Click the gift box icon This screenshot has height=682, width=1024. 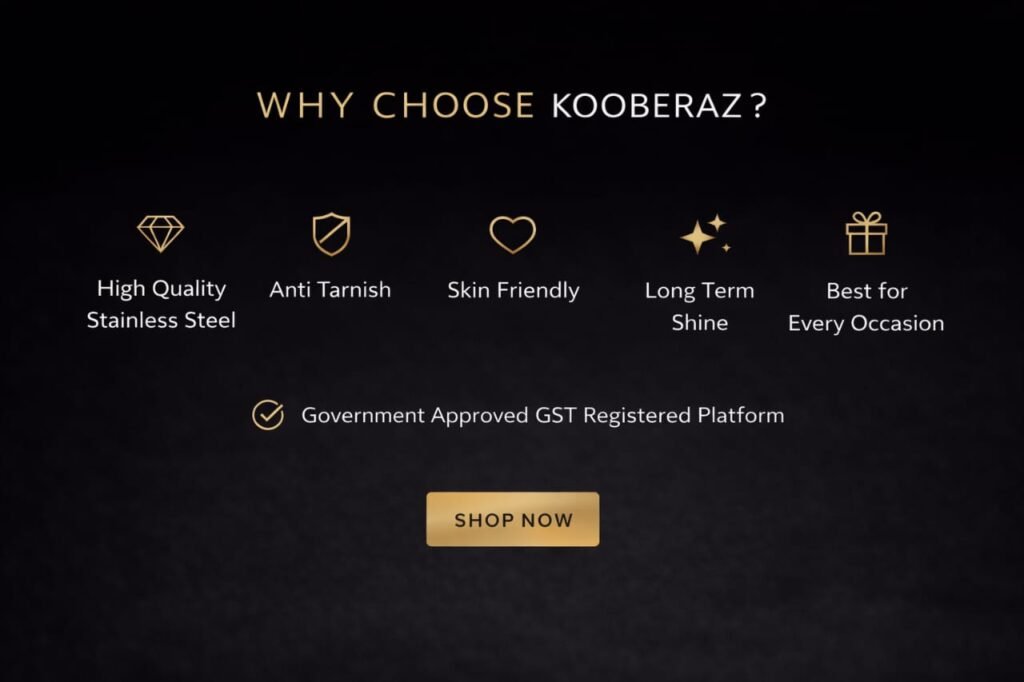click(x=866, y=234)
